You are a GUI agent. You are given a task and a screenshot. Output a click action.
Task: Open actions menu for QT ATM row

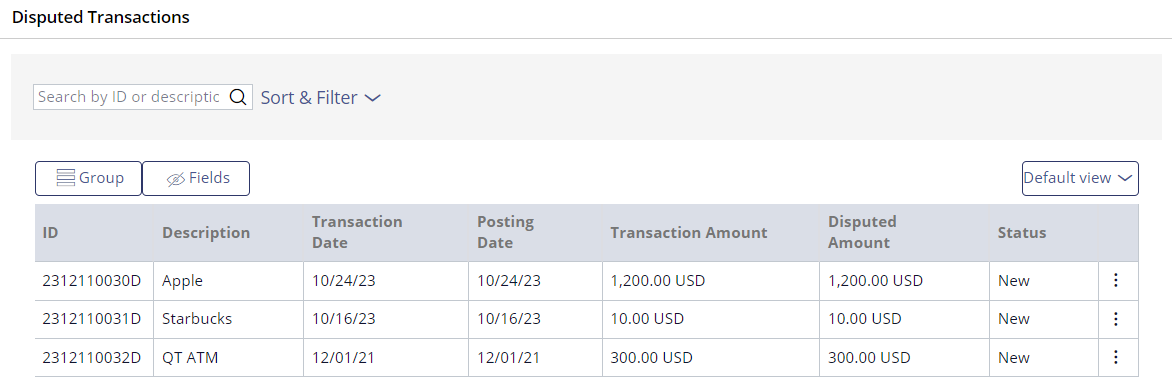tap(1116, 357)
